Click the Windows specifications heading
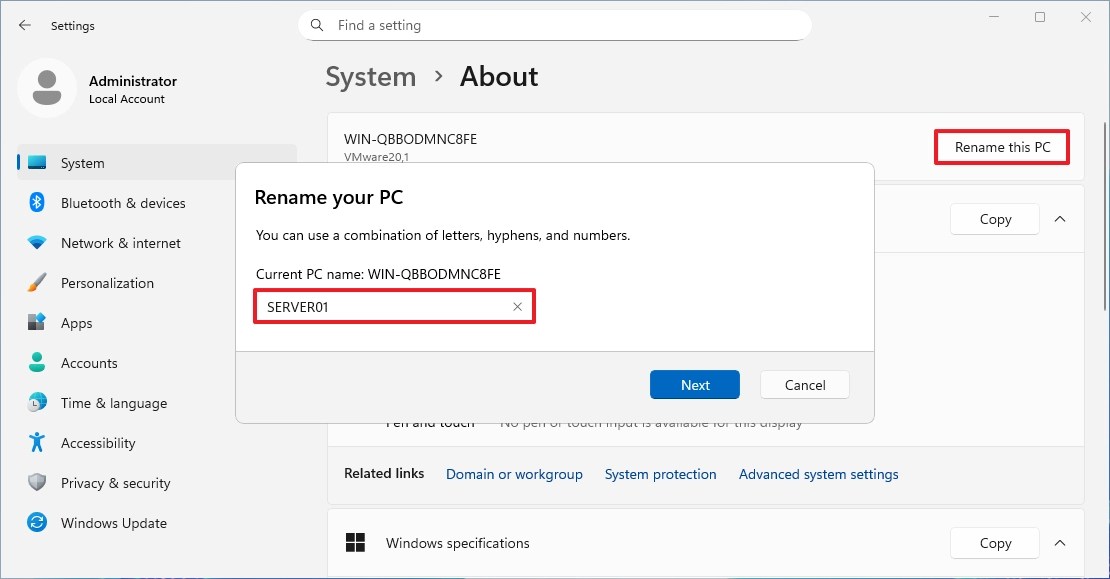This screenshot has height=579, width=1110. coord(457,543)
